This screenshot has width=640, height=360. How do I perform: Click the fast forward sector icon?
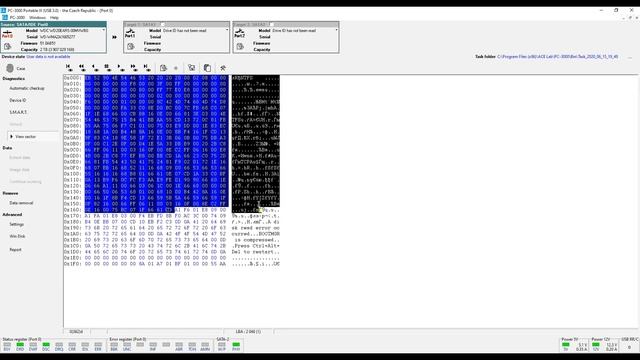(133, 67)
